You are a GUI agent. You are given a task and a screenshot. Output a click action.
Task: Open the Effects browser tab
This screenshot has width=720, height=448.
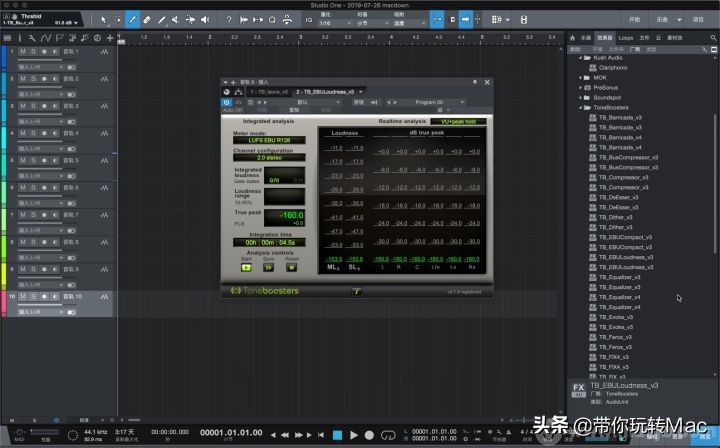pos(604,38)
